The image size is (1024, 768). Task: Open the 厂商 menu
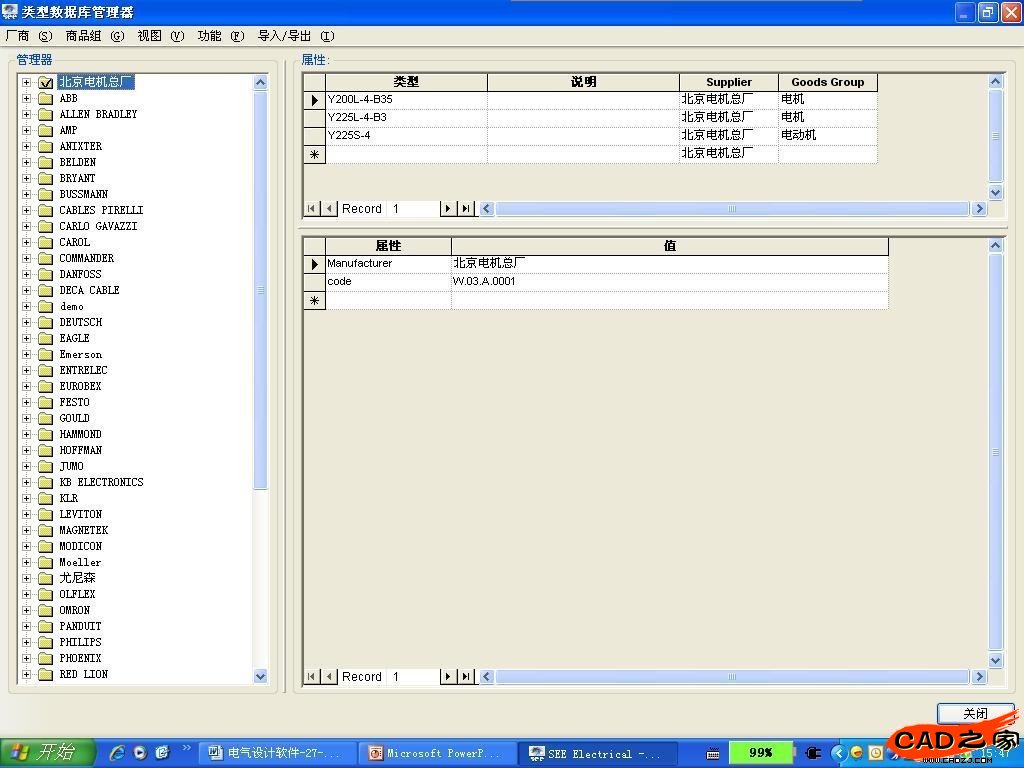pos(29,36)
